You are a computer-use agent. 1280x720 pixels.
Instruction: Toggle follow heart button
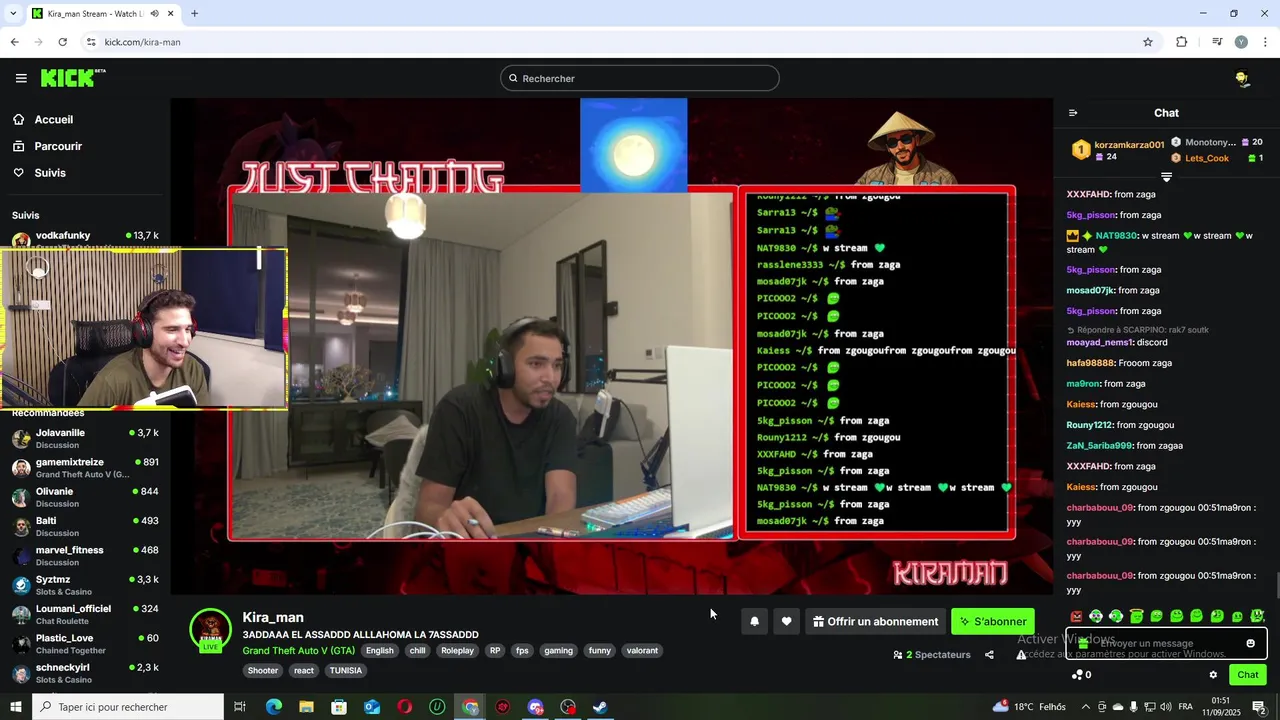(x=787, y=621)
